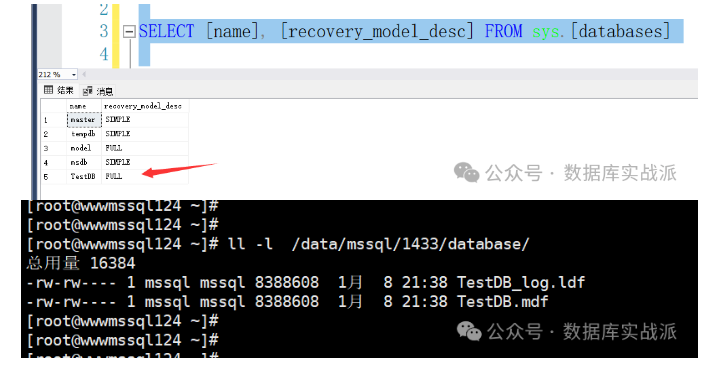Click the horizontal scrollbar left arrow

coord(84,74)
